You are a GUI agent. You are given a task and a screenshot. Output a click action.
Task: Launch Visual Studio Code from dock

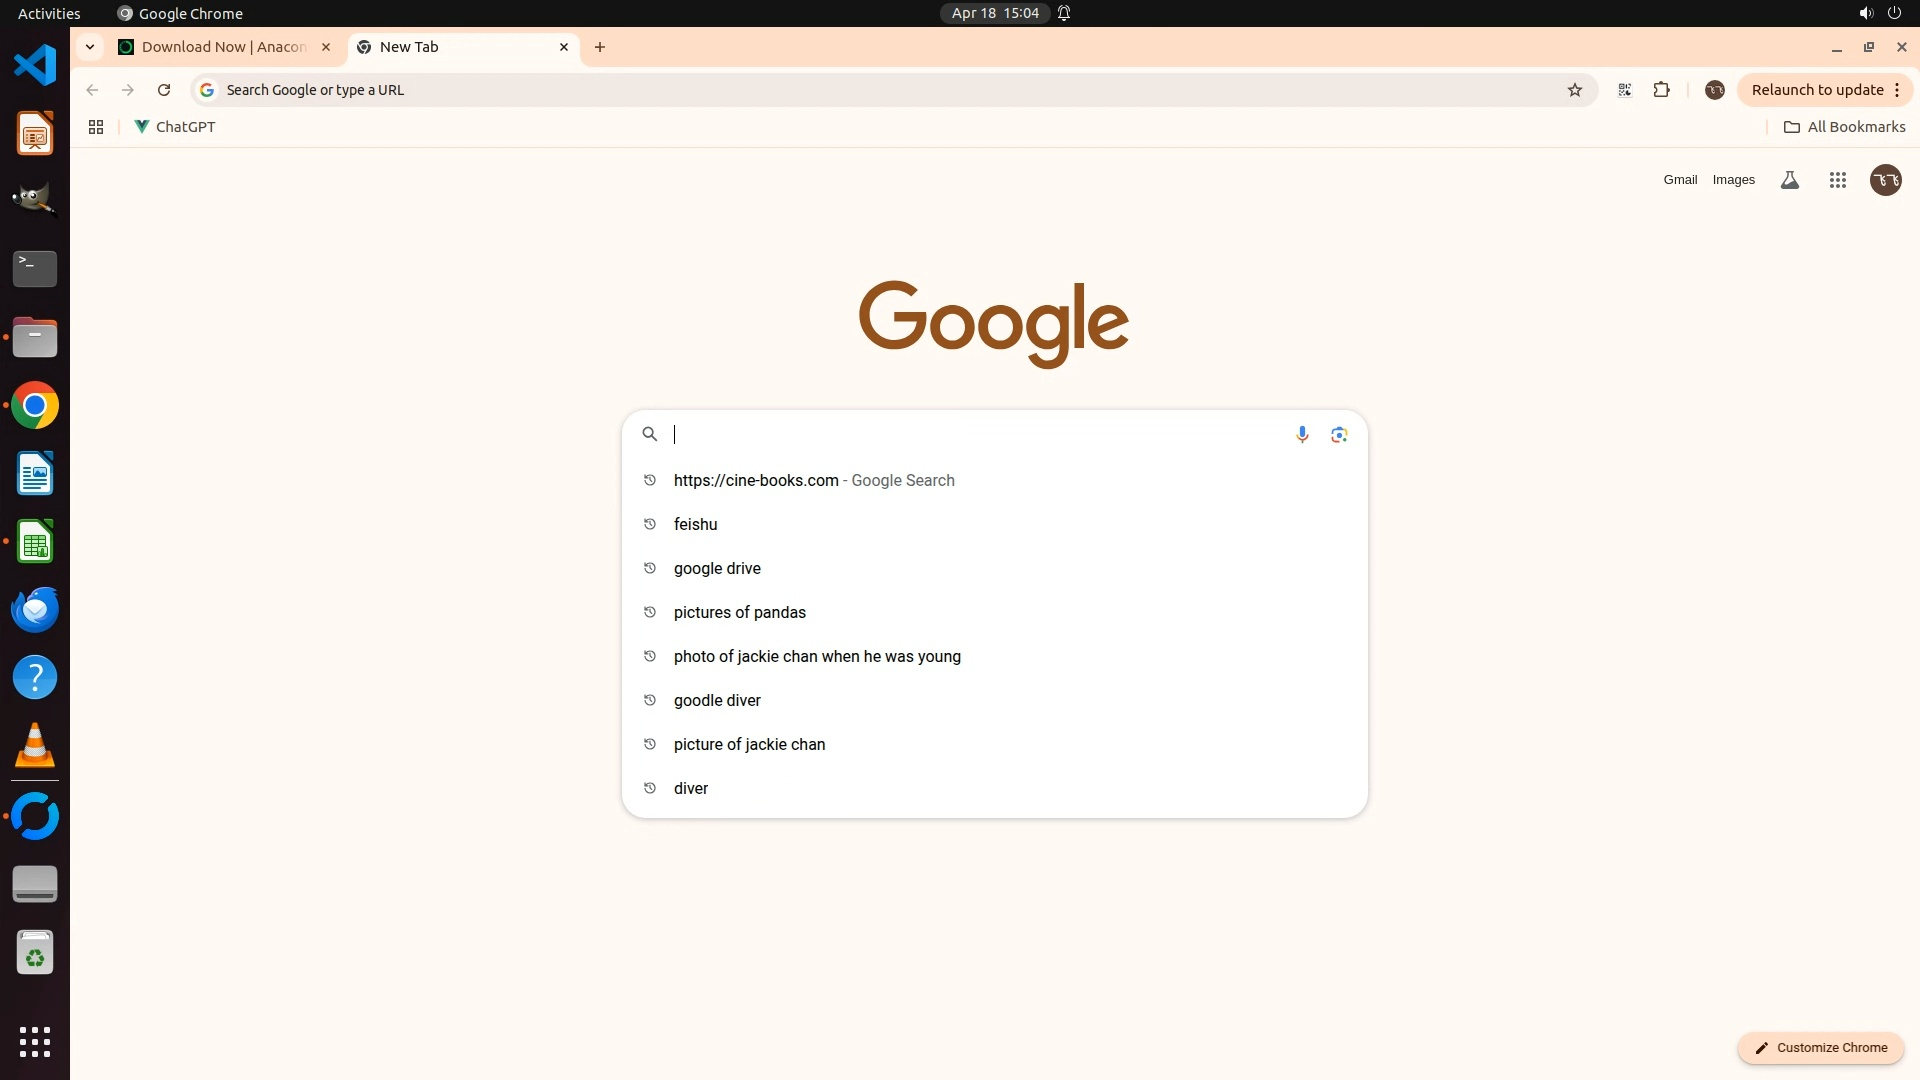[35, 65]
